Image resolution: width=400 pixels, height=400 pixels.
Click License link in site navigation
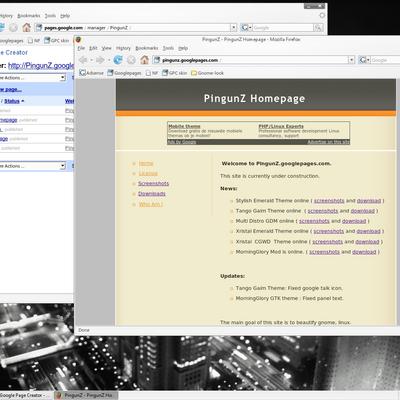click(x=148, y=174)
